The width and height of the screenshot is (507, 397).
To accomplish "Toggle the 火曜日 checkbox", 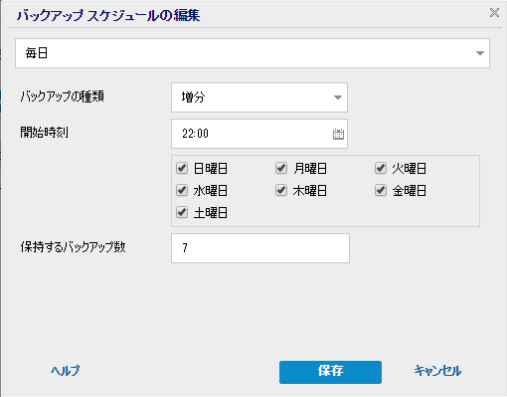I will [380, 168].
